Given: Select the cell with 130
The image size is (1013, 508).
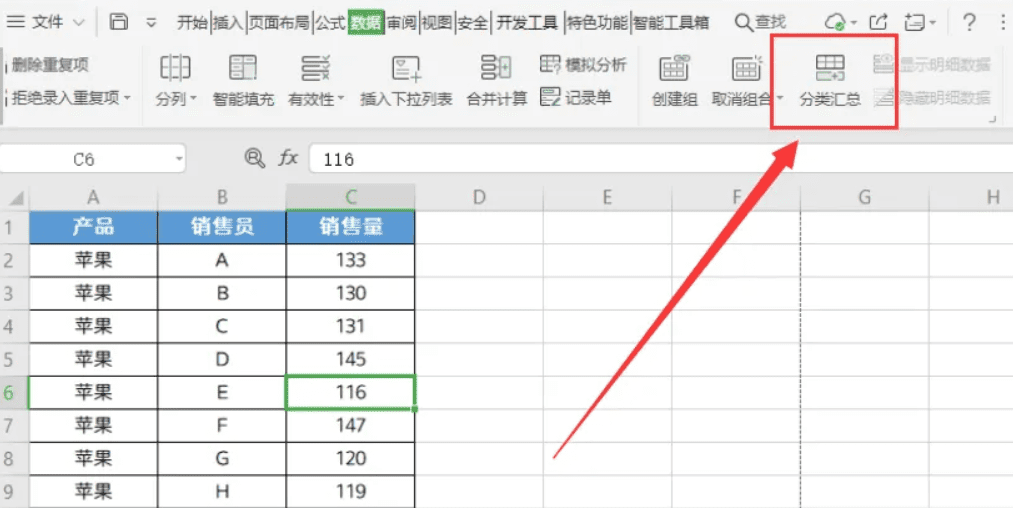Looking at the screenshot, I should coord(351,293).
